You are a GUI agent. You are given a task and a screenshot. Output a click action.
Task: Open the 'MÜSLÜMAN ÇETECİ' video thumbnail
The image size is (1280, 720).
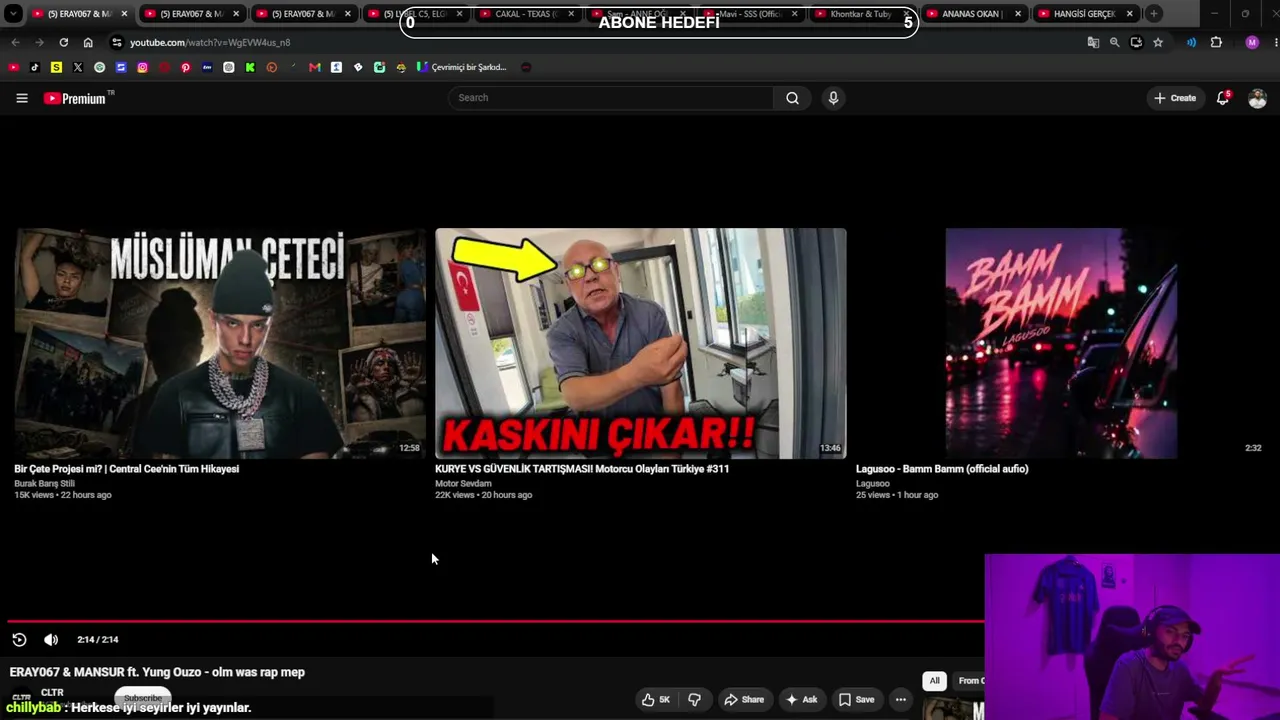220,343
